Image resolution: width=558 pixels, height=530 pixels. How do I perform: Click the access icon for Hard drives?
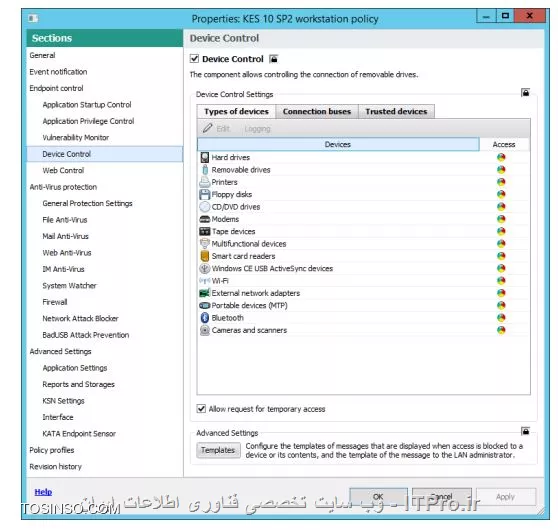point(501,157)
